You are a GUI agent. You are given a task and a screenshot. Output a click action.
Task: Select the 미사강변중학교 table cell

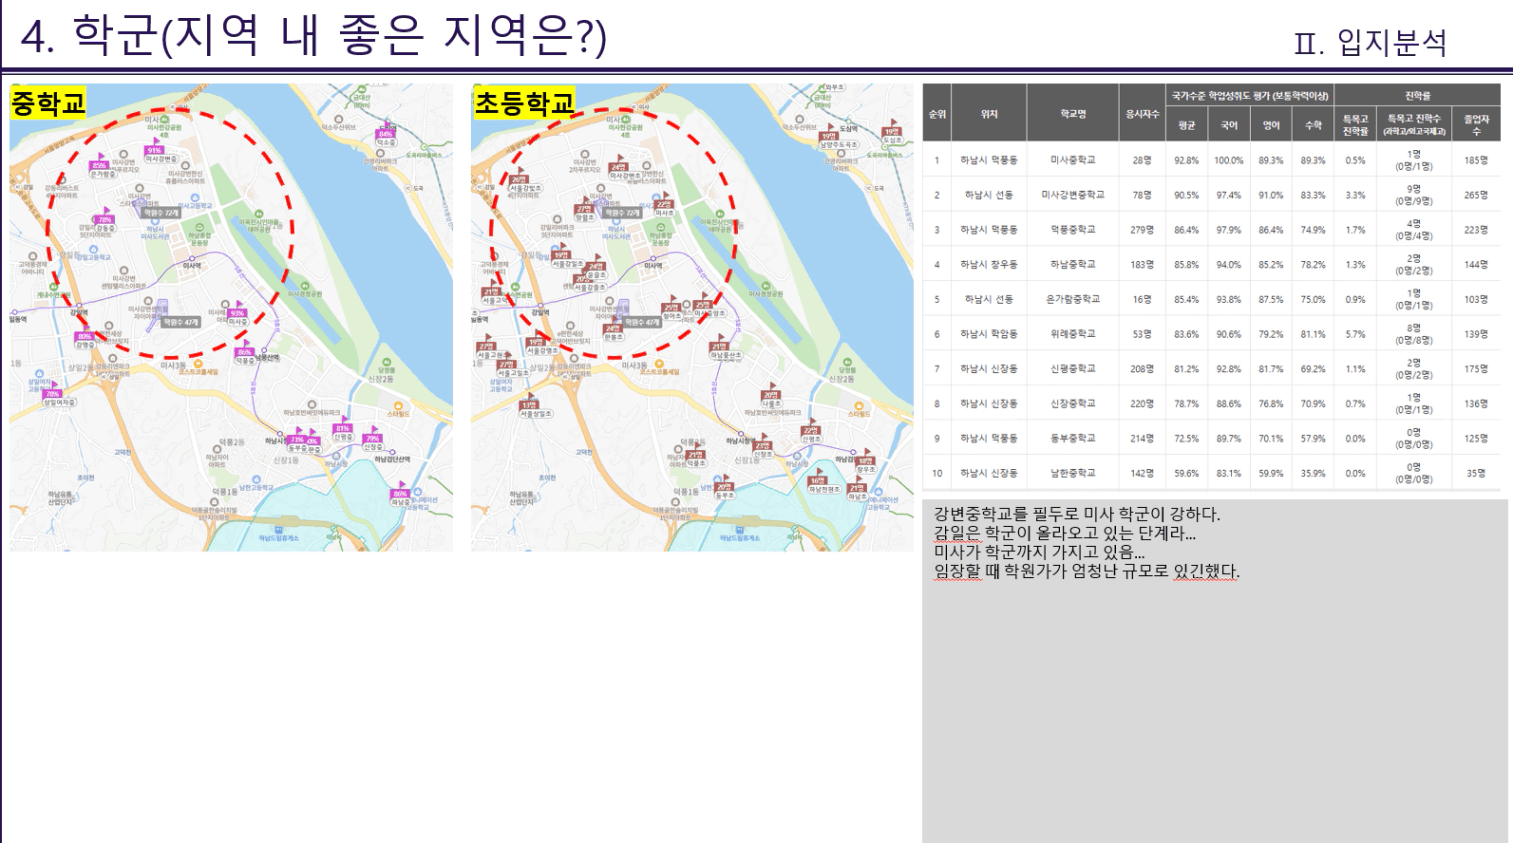coord(1073,195)
